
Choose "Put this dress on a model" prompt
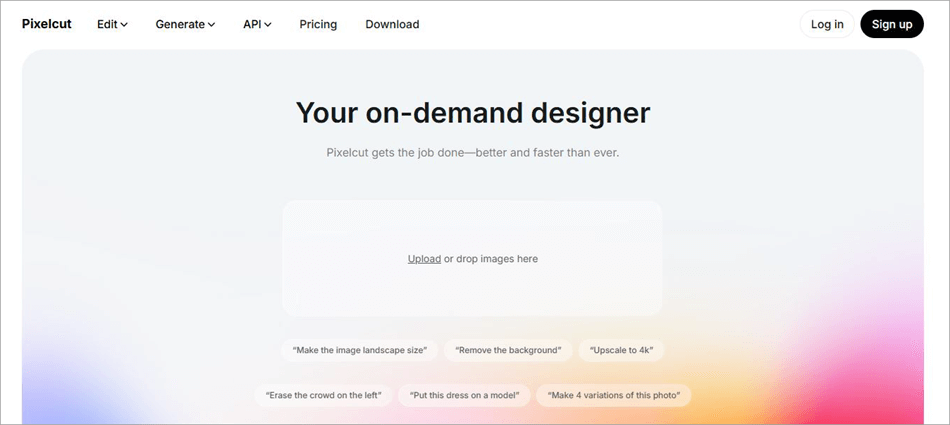coord(464,395)
